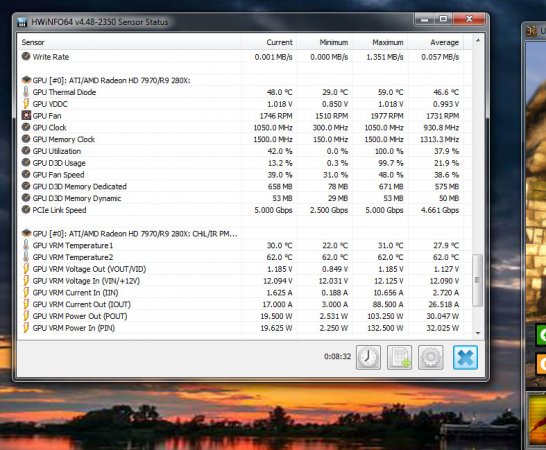The image size is (546, 450).
Task: Click the scrollbar up arrow
Action: [478, 41]
